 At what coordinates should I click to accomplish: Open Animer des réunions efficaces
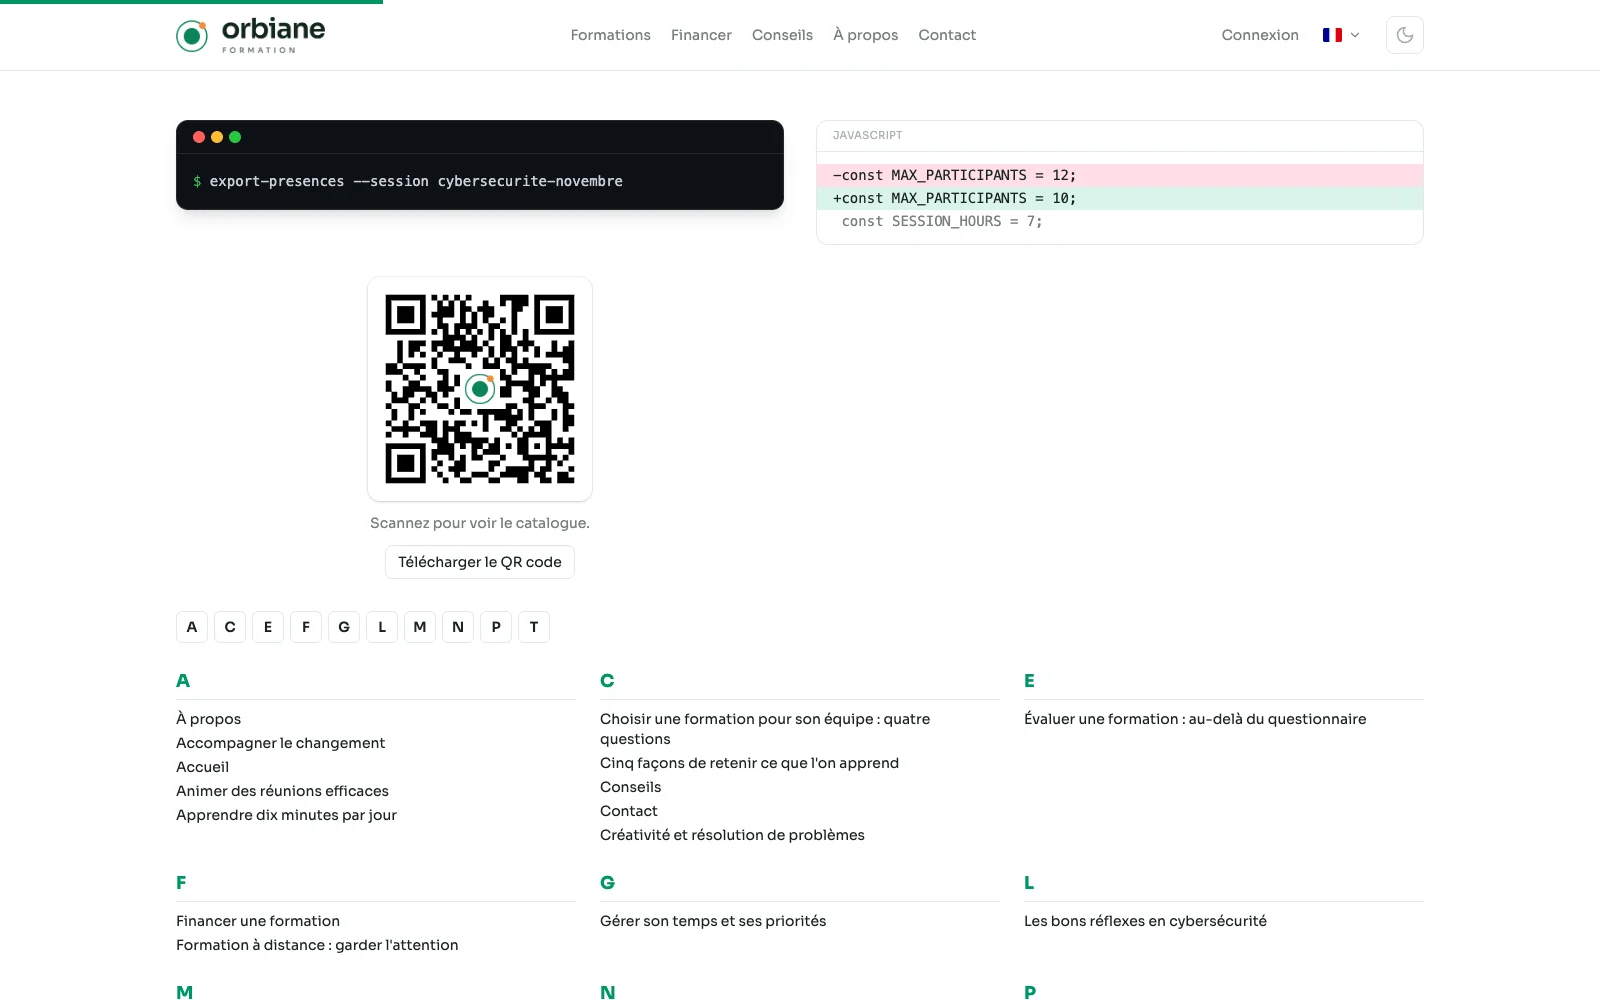coord(282,791)
